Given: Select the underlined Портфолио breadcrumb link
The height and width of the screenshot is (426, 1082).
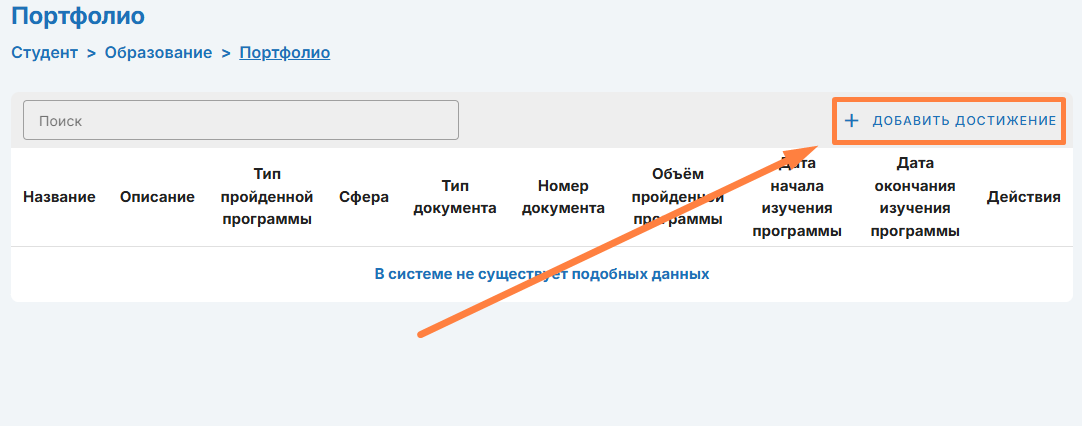Looking at the screenshot, I should click(285, 53).
